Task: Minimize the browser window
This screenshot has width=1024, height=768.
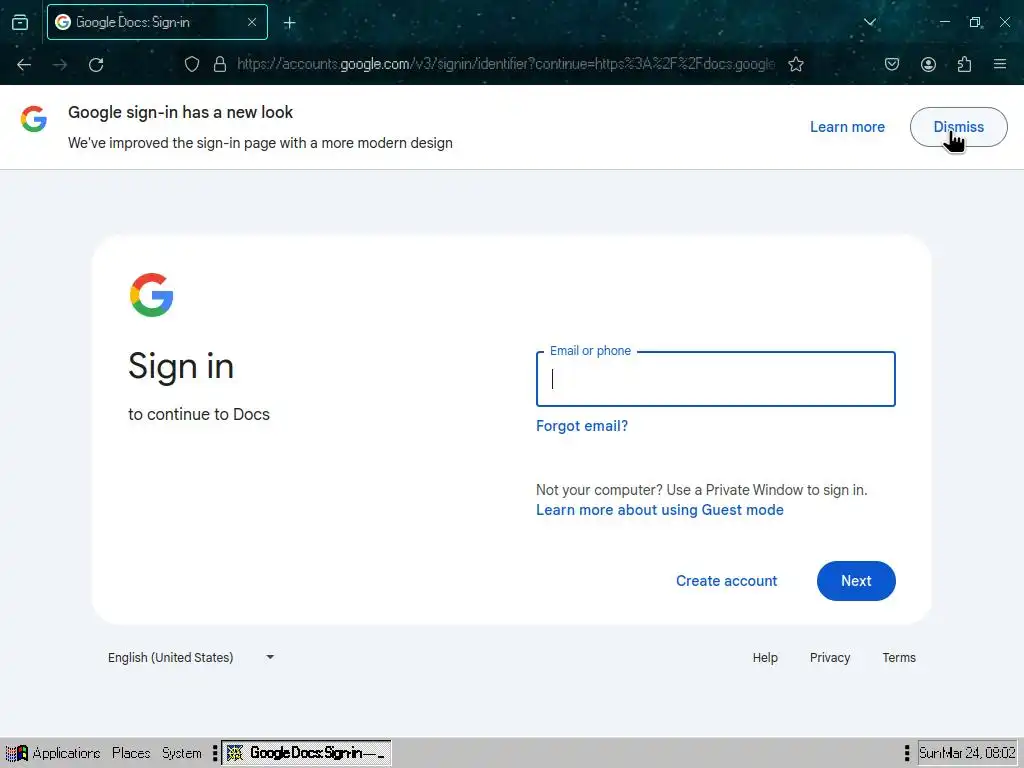Action: [944, 22]
